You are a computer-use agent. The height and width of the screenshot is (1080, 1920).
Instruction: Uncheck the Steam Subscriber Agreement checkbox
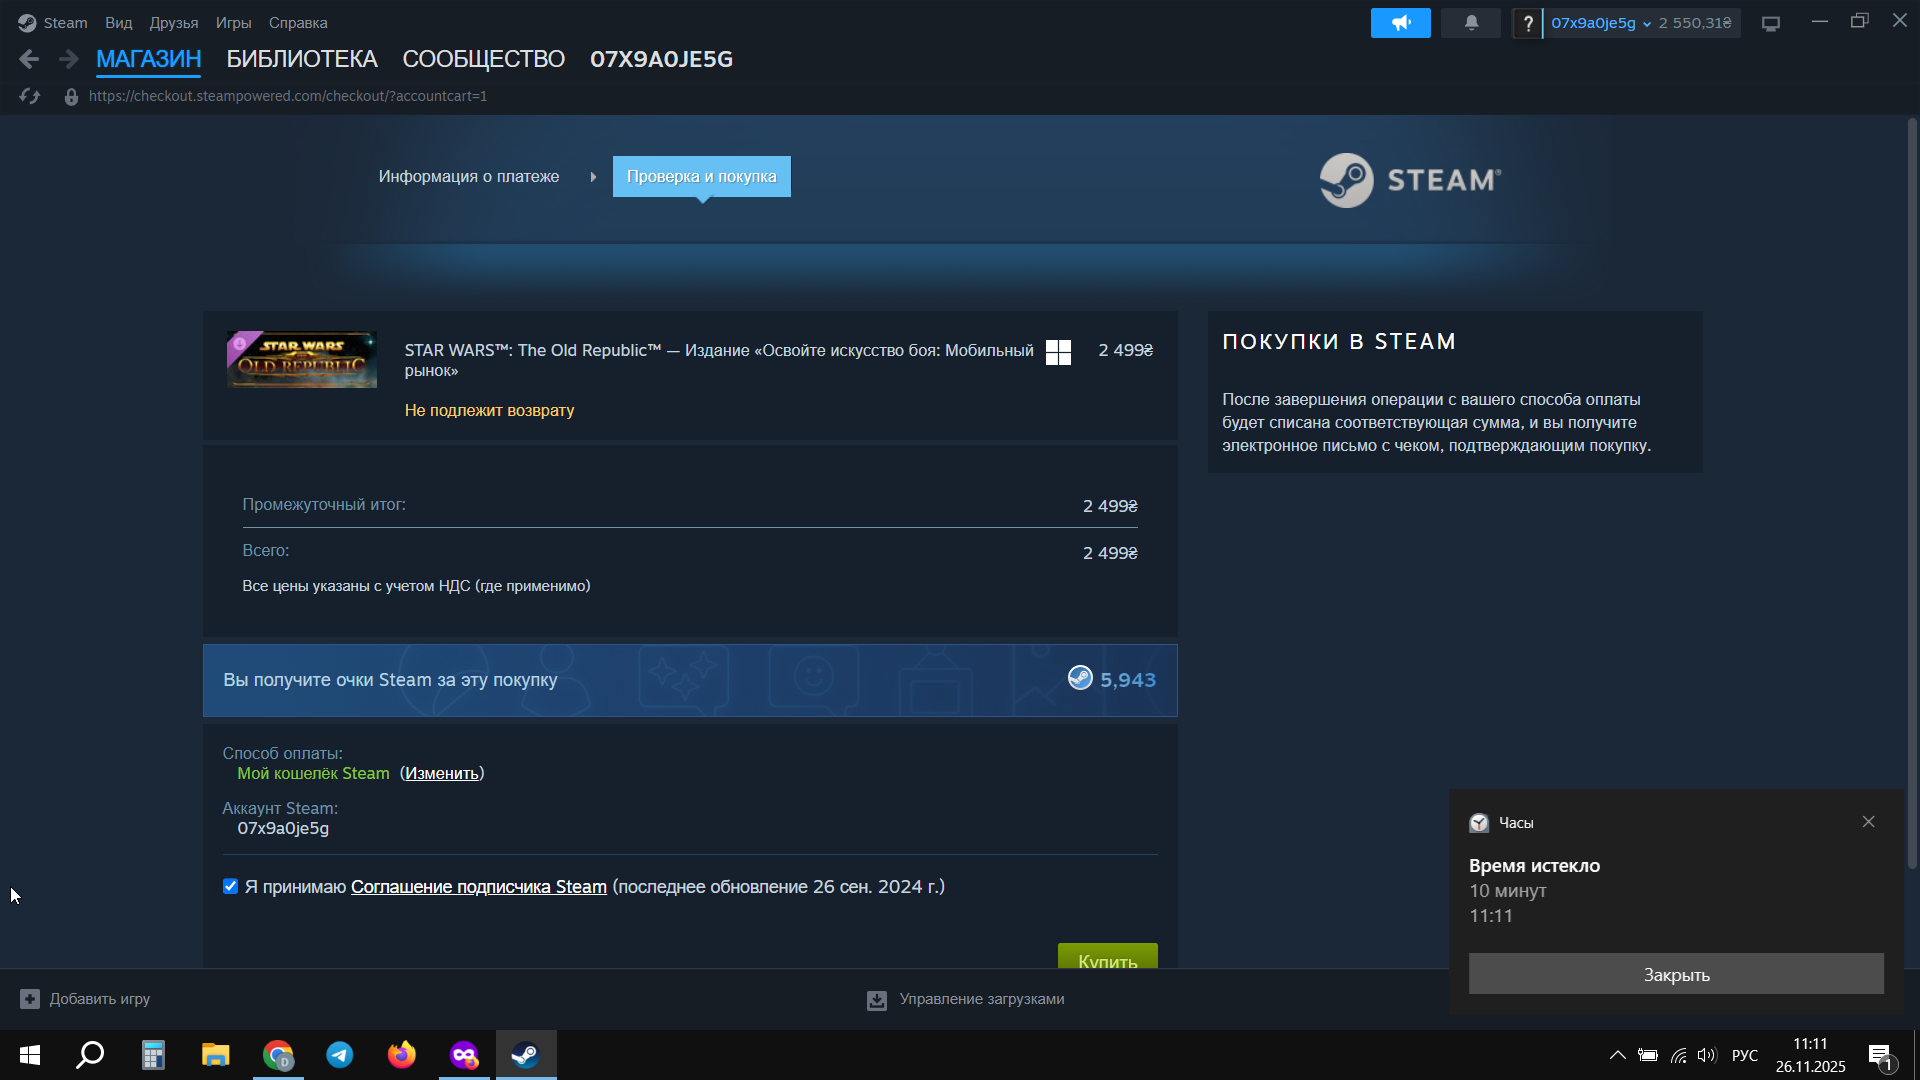point(231,887)
